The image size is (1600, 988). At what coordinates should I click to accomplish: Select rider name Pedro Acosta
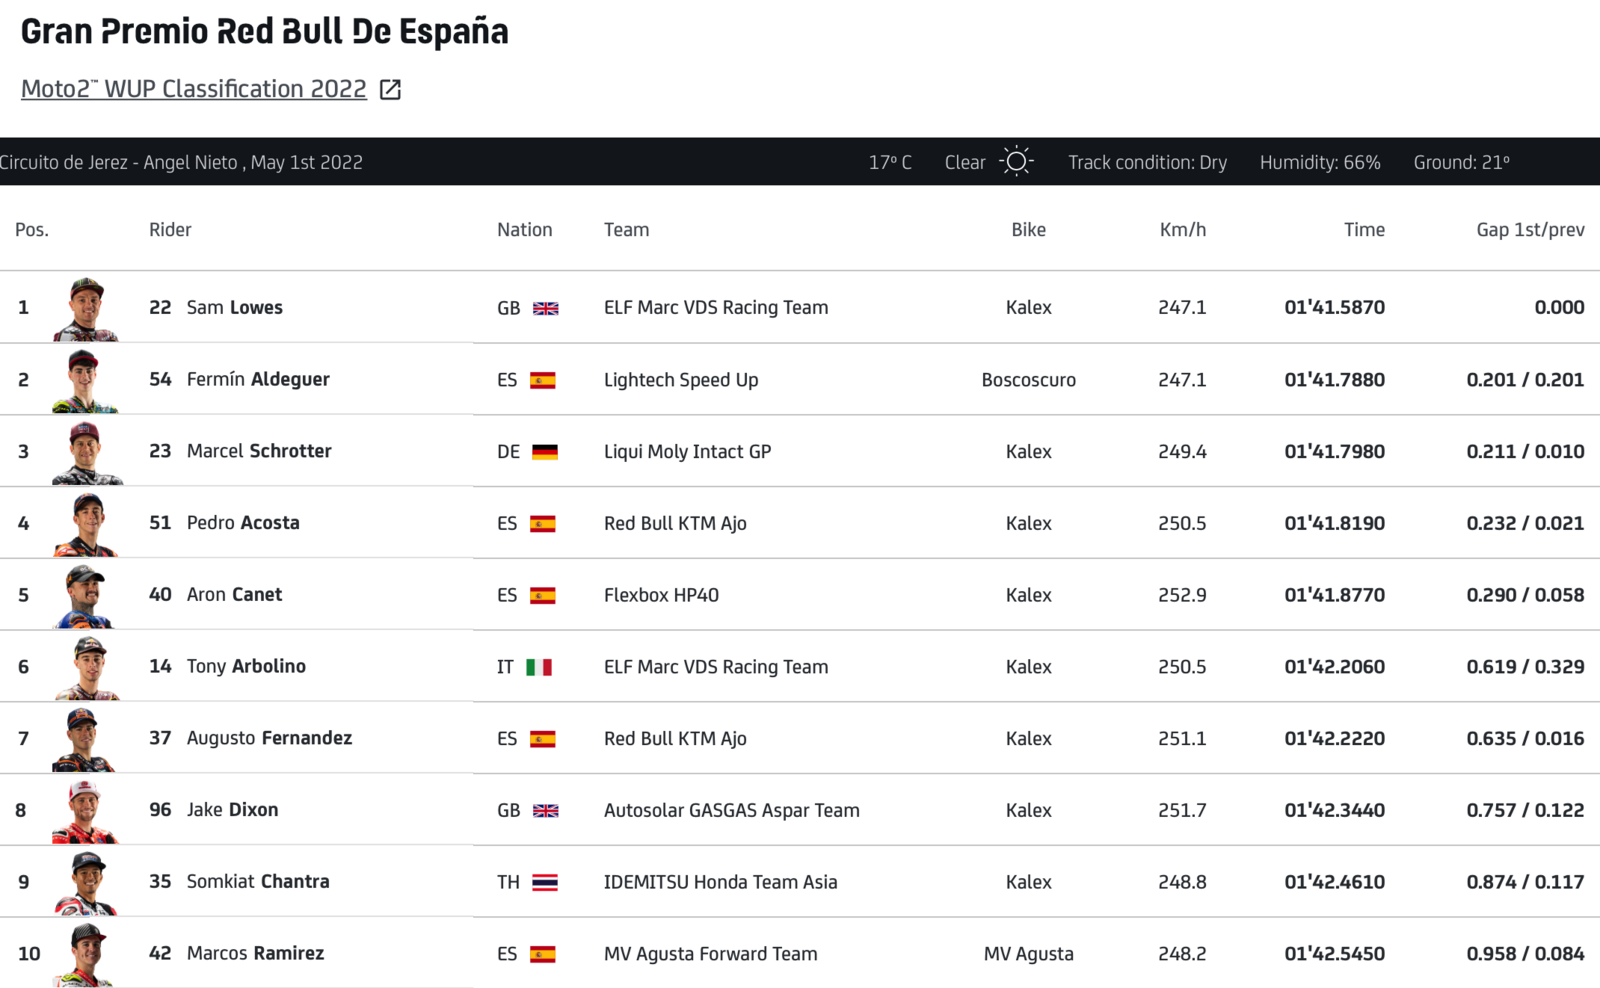[x=243, y=523]
